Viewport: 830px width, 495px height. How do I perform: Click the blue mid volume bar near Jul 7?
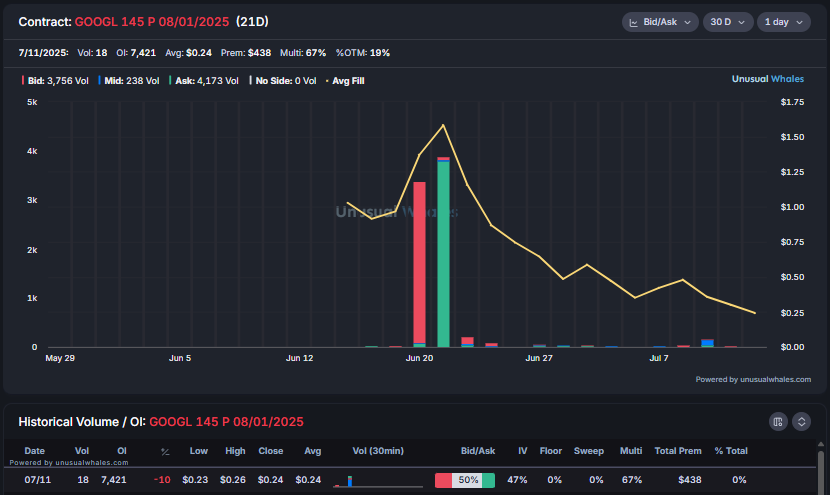(x=707, y=343)
